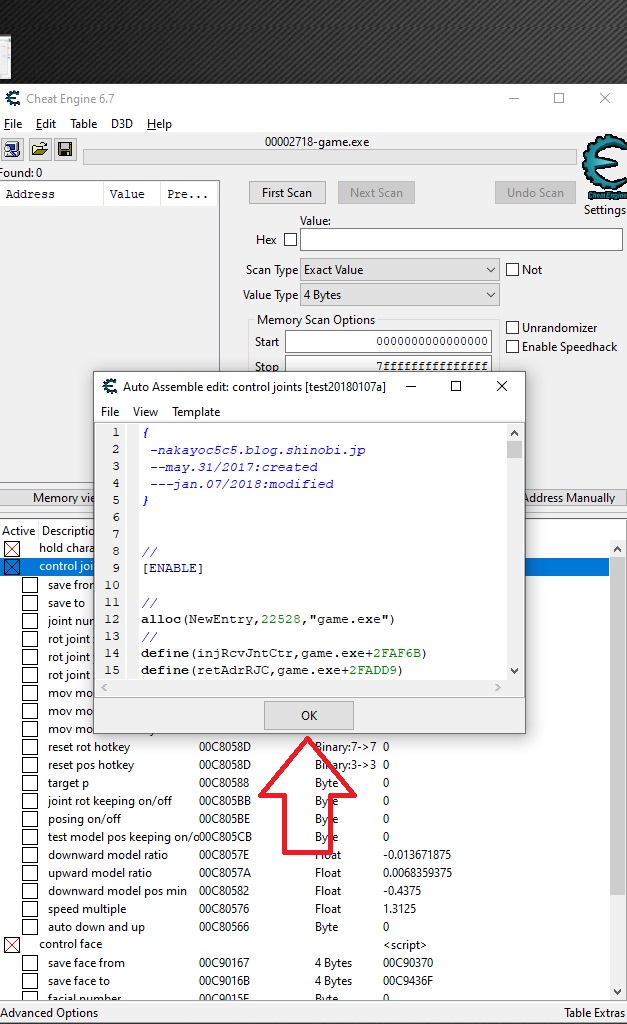This screenshot has width=627, height=1024.
Task: Open Settings under the logo
Action: (604, 210)
